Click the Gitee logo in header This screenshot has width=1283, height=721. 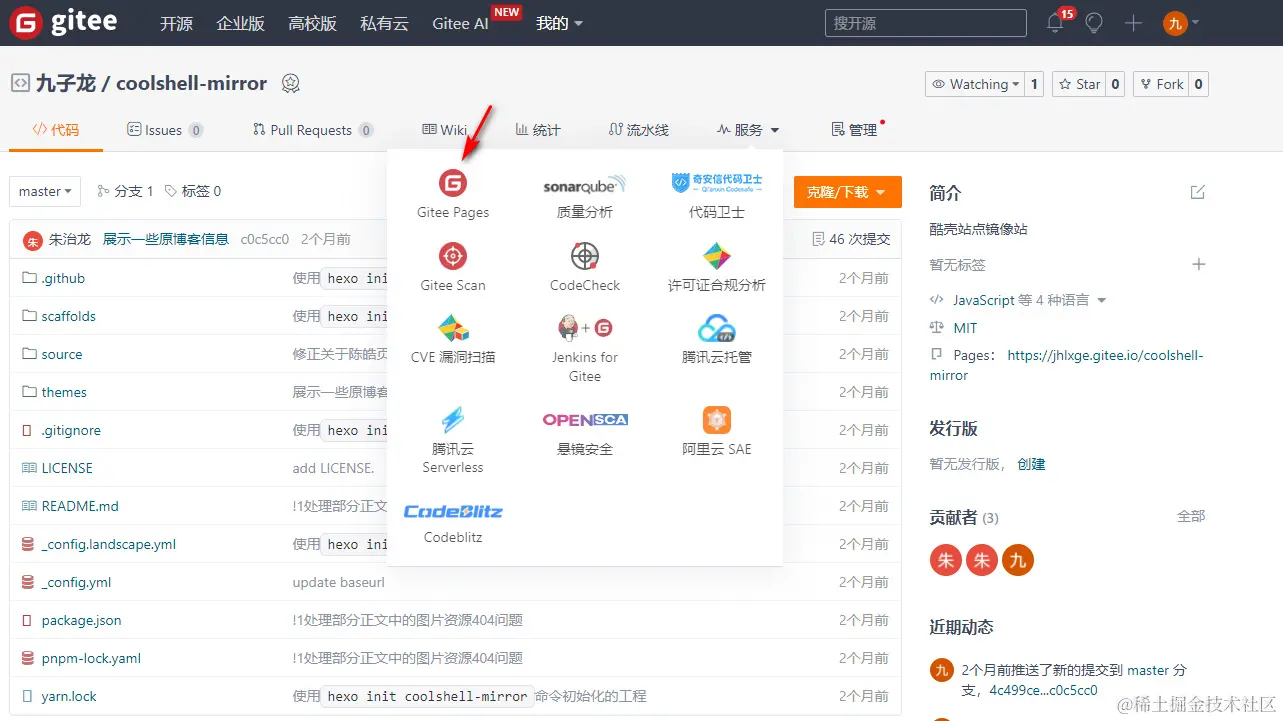coord(63,22)
